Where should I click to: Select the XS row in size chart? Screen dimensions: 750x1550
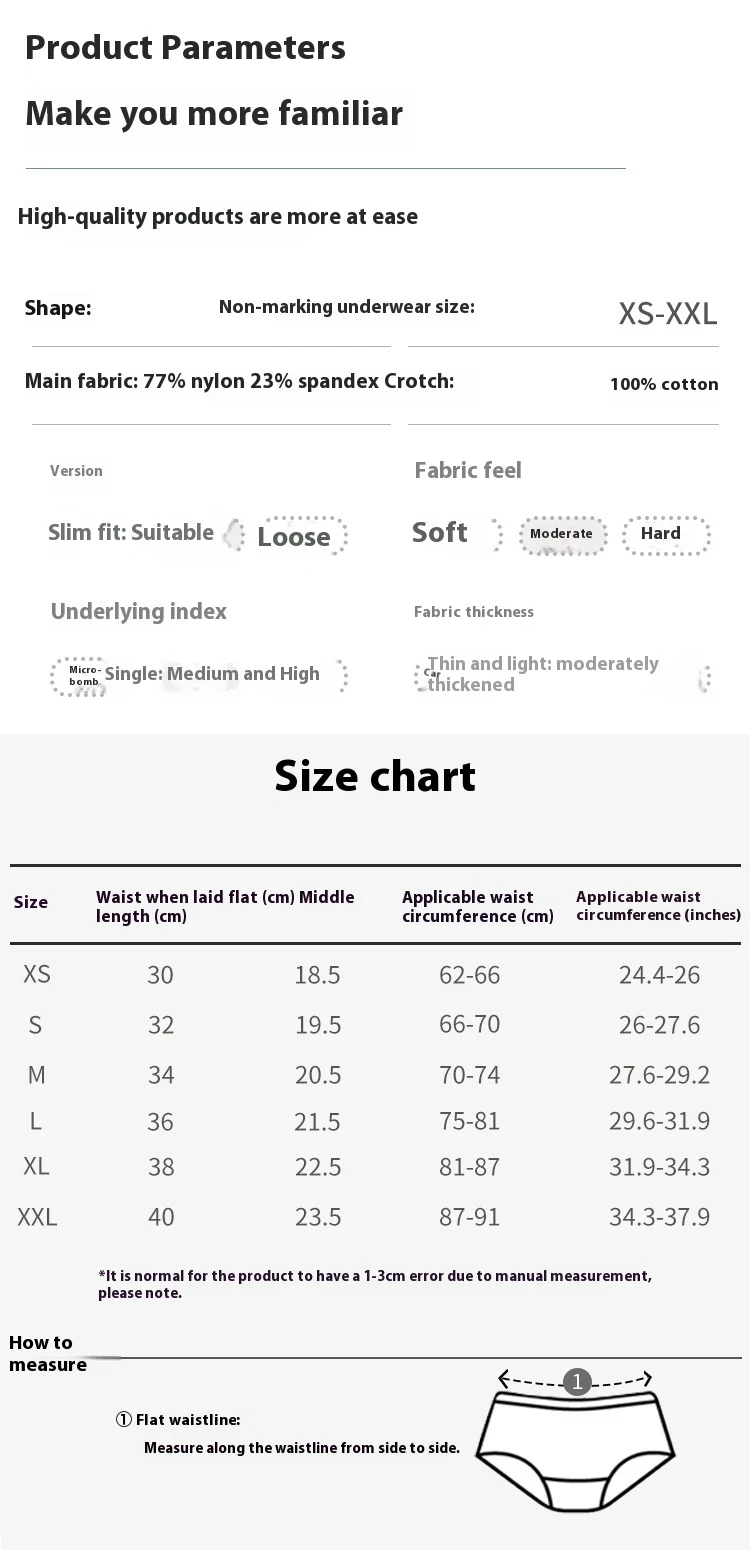375,974
